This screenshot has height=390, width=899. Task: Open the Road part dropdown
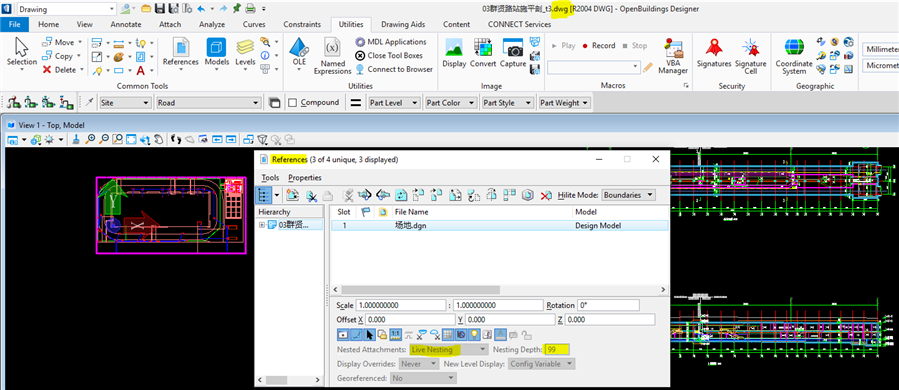coord(209,103)
